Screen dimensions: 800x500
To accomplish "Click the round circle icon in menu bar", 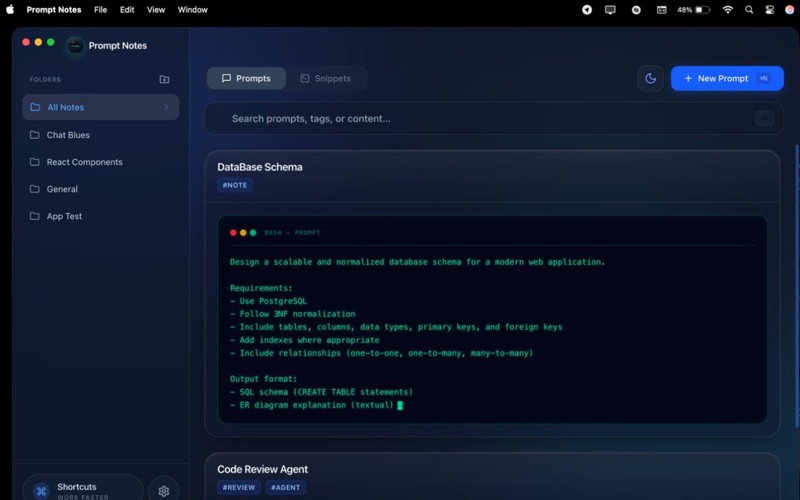I will point(636,10).
